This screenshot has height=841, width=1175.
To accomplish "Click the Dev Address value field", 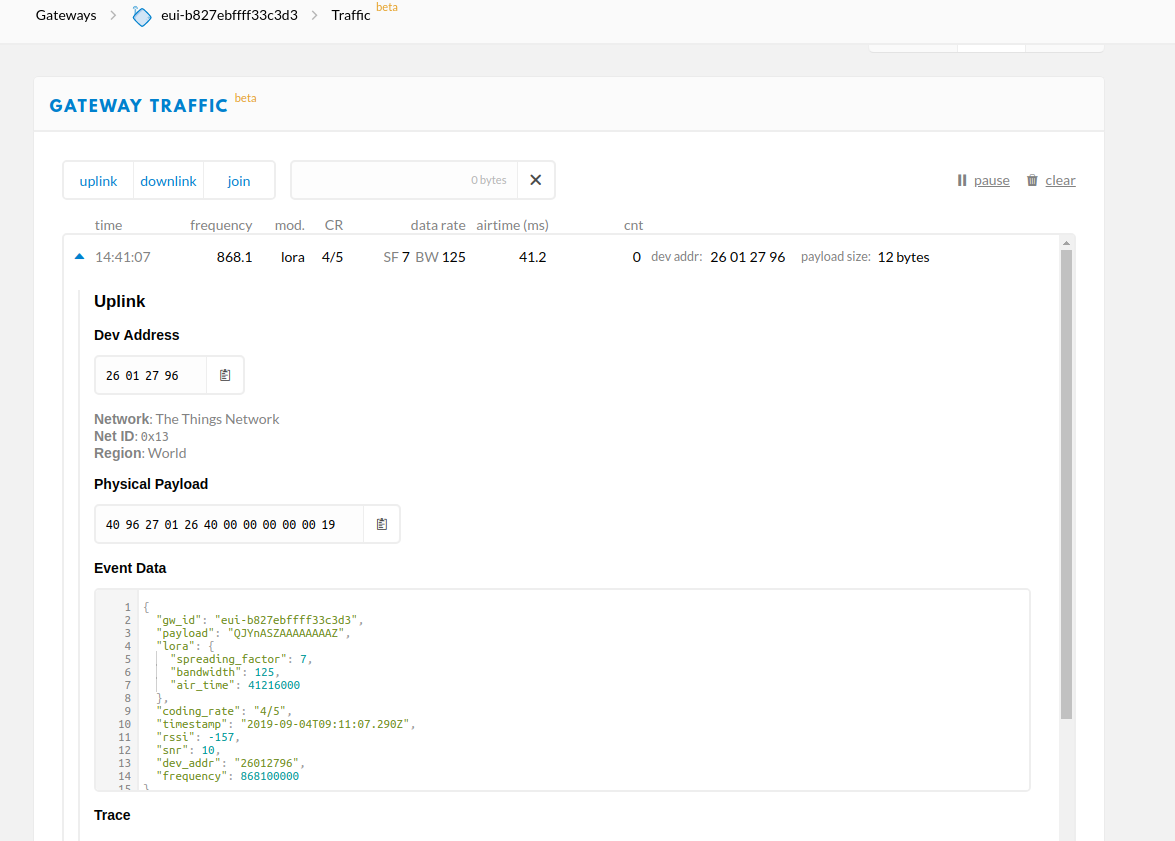I will click(x=150, y=375).
